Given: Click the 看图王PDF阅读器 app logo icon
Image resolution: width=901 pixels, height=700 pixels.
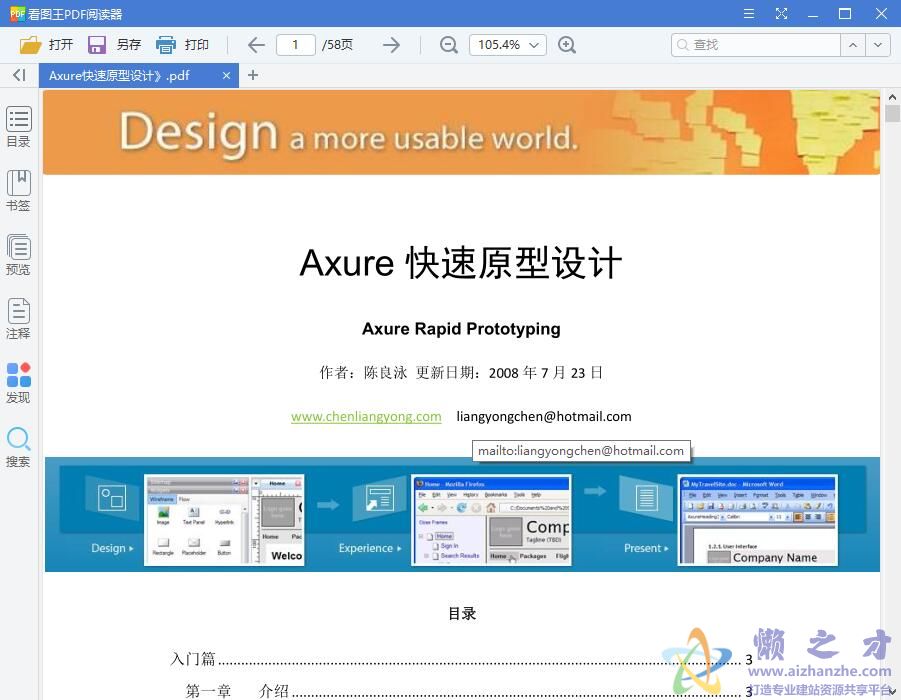Looking at the screenshot, I should pos(17,13).
